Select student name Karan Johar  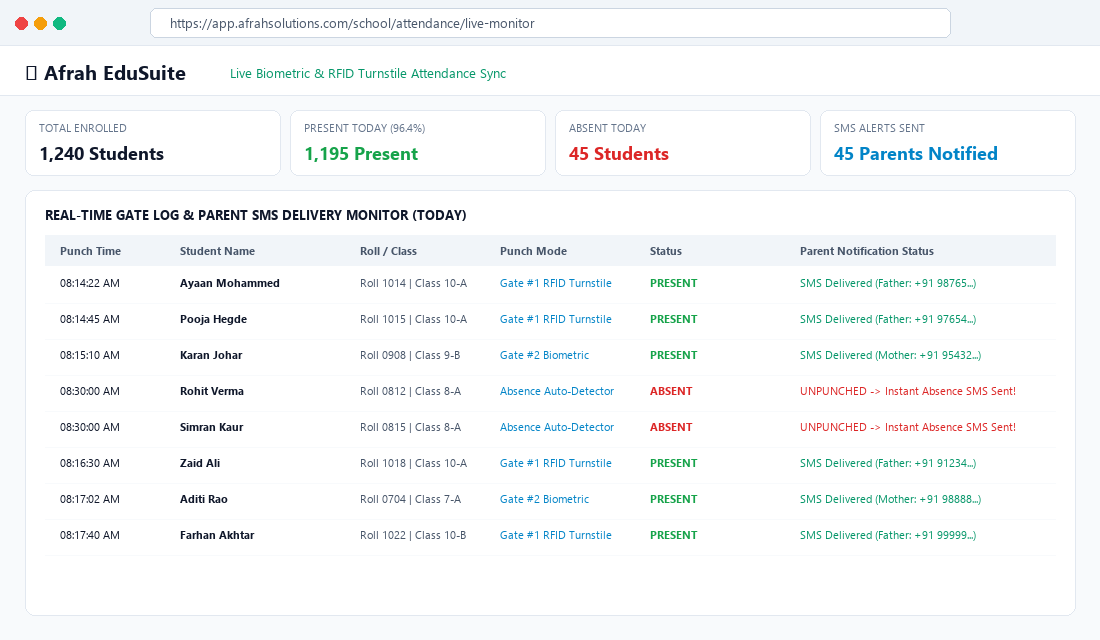pos(211,355)
